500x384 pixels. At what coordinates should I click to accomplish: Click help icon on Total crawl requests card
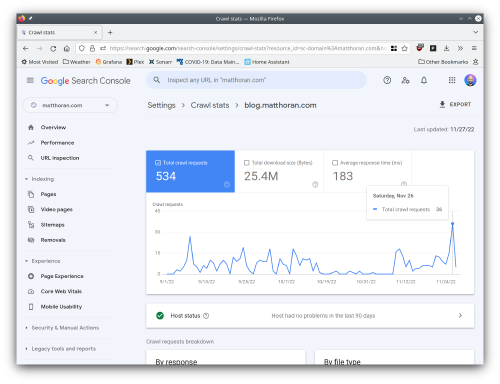tap(227, 184)
